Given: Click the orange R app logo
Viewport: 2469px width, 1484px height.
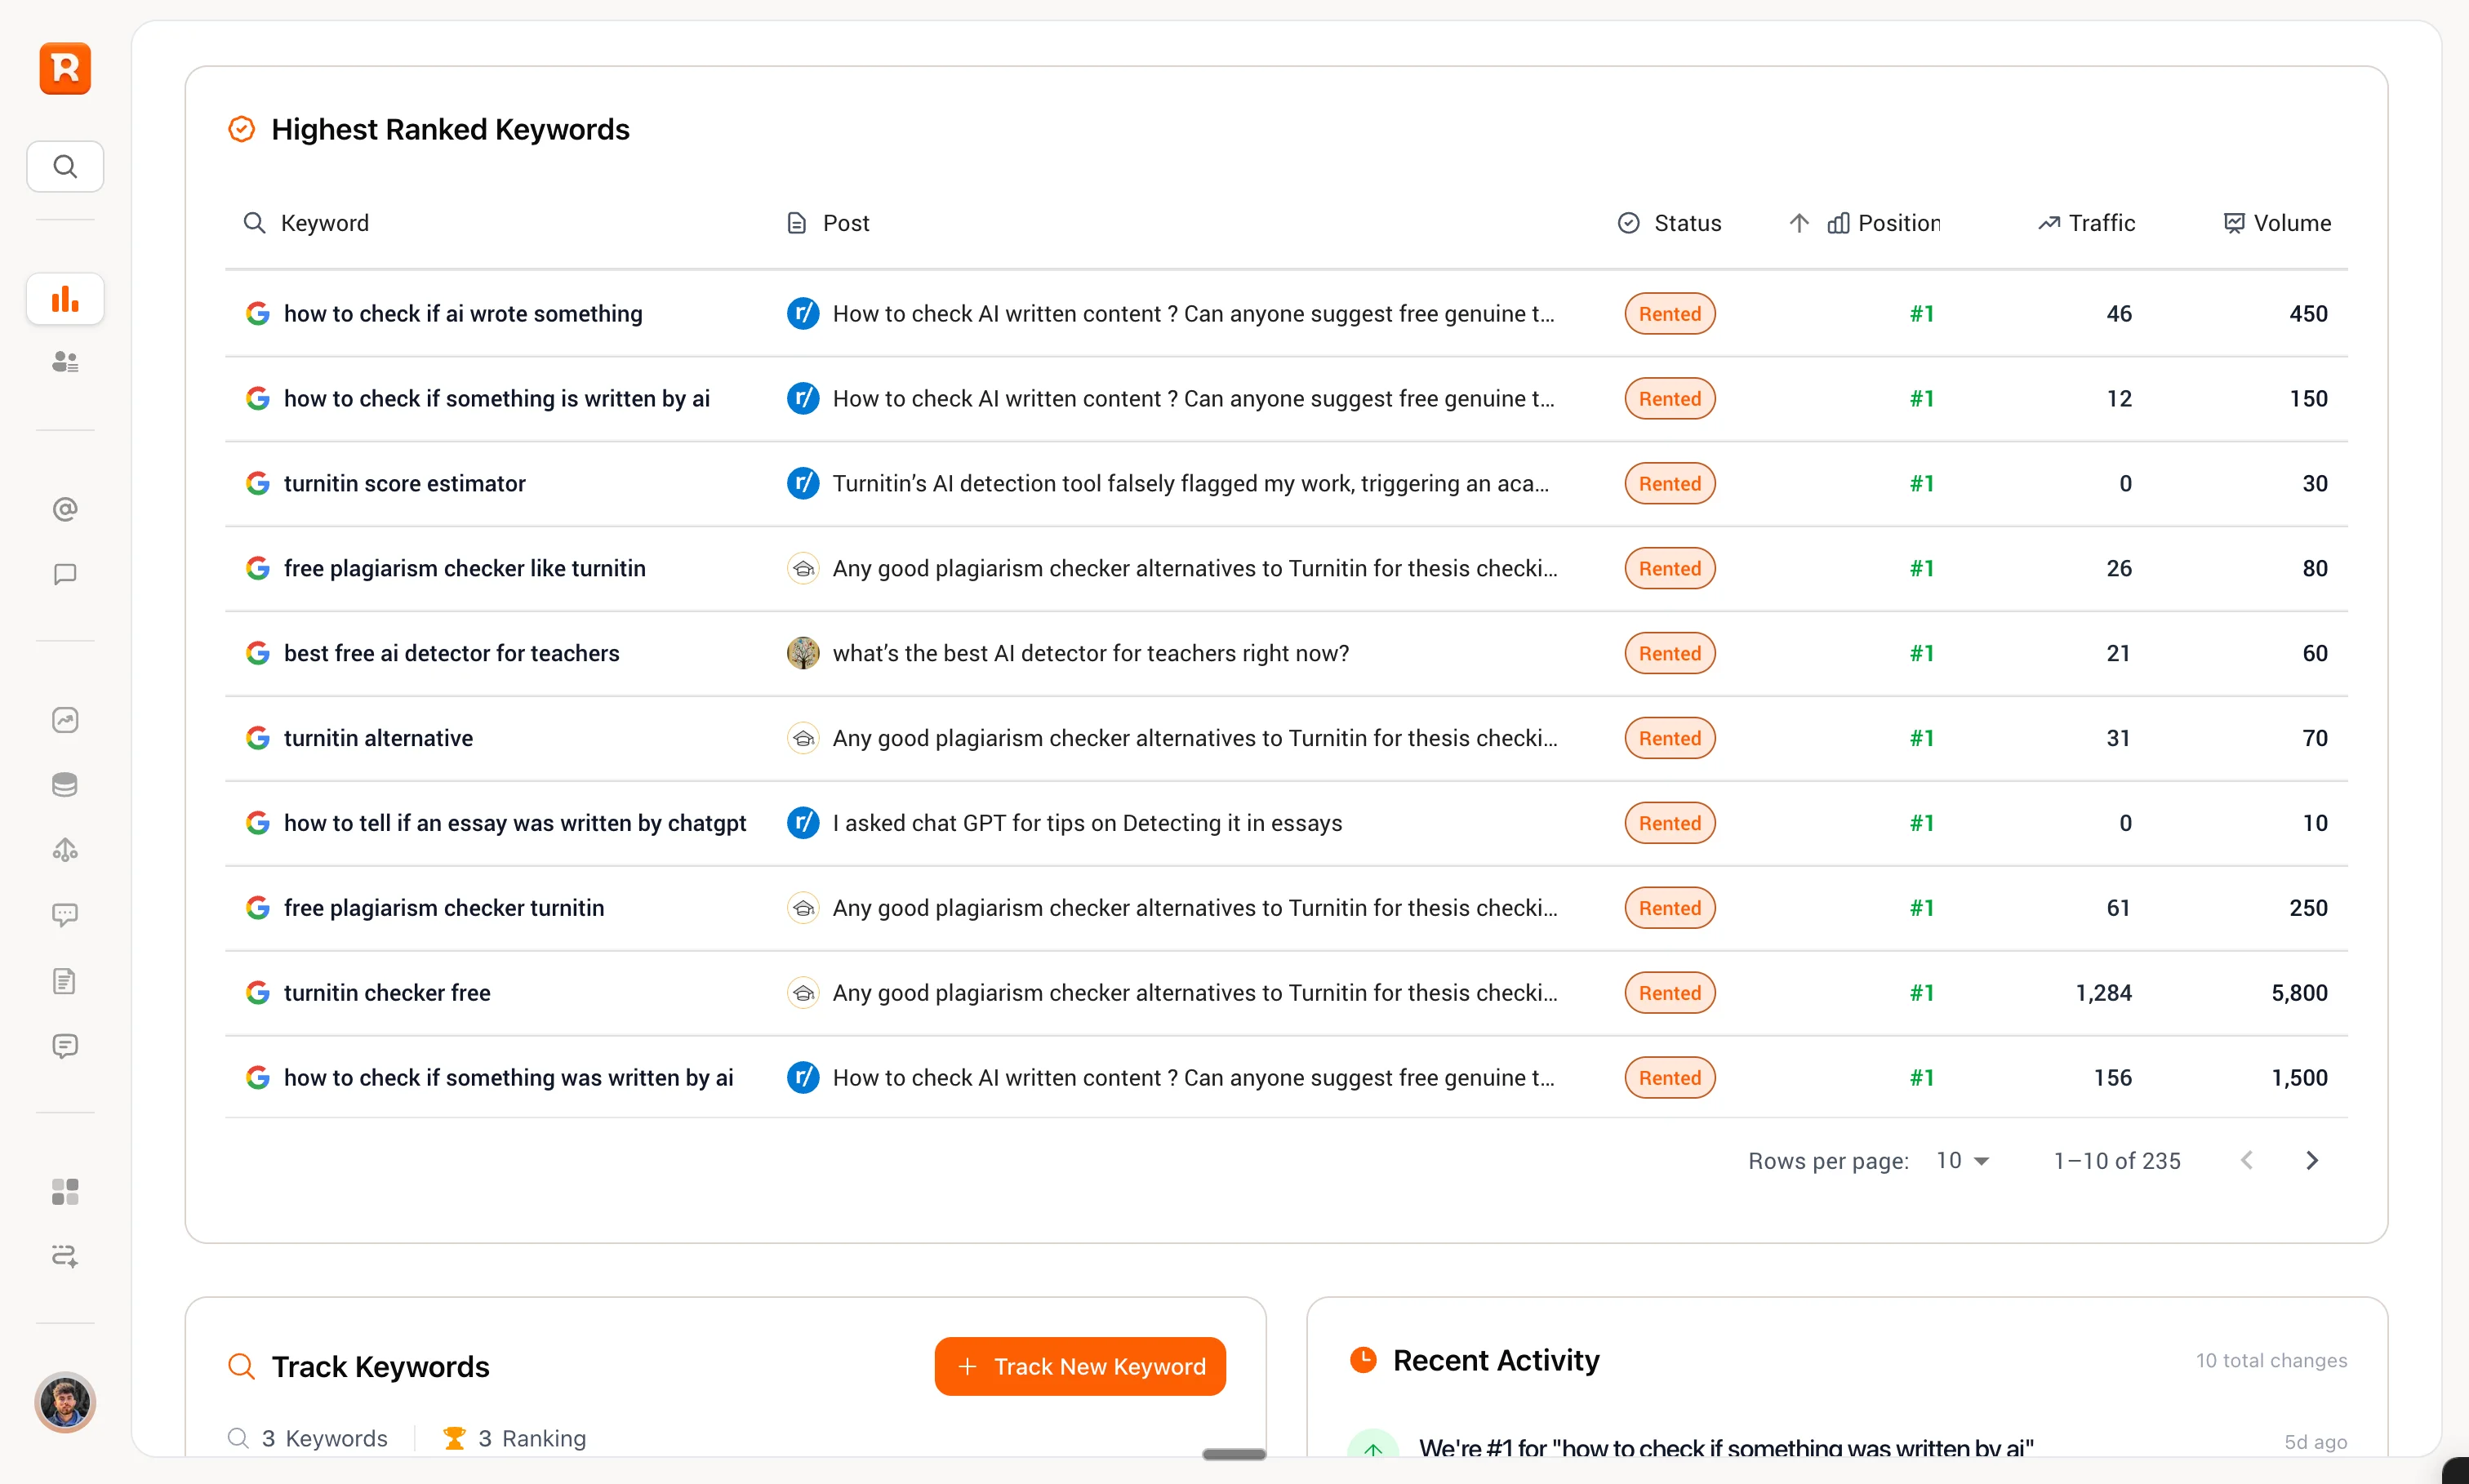Looking at the screenshot, I should 65,68.
